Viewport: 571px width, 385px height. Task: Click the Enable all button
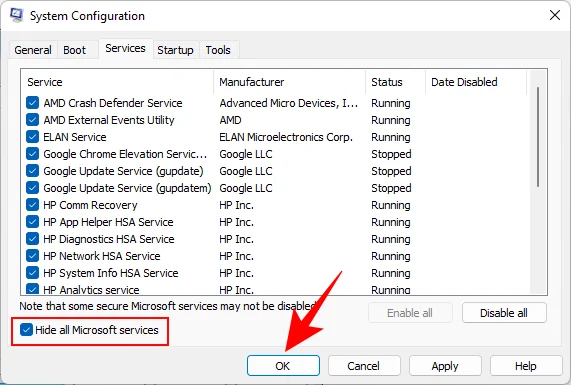point(410,313)
